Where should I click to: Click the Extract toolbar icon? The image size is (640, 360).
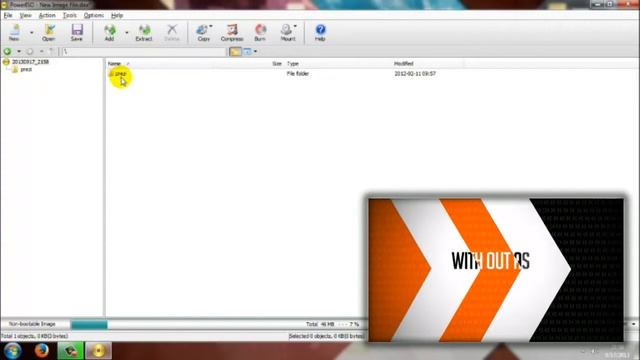(x=144, y=32)
